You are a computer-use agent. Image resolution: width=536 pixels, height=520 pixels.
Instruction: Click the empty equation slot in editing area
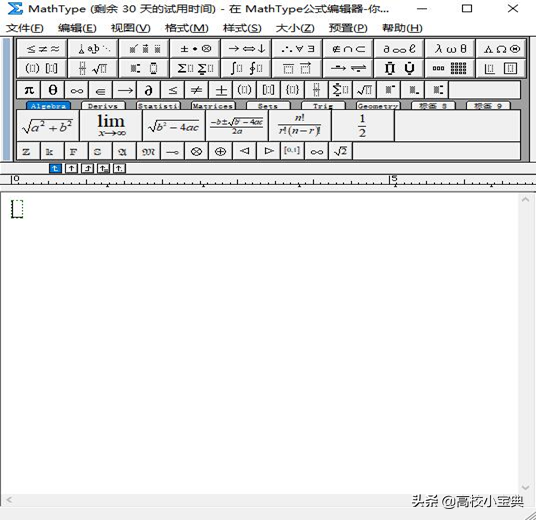coord(17,209)
